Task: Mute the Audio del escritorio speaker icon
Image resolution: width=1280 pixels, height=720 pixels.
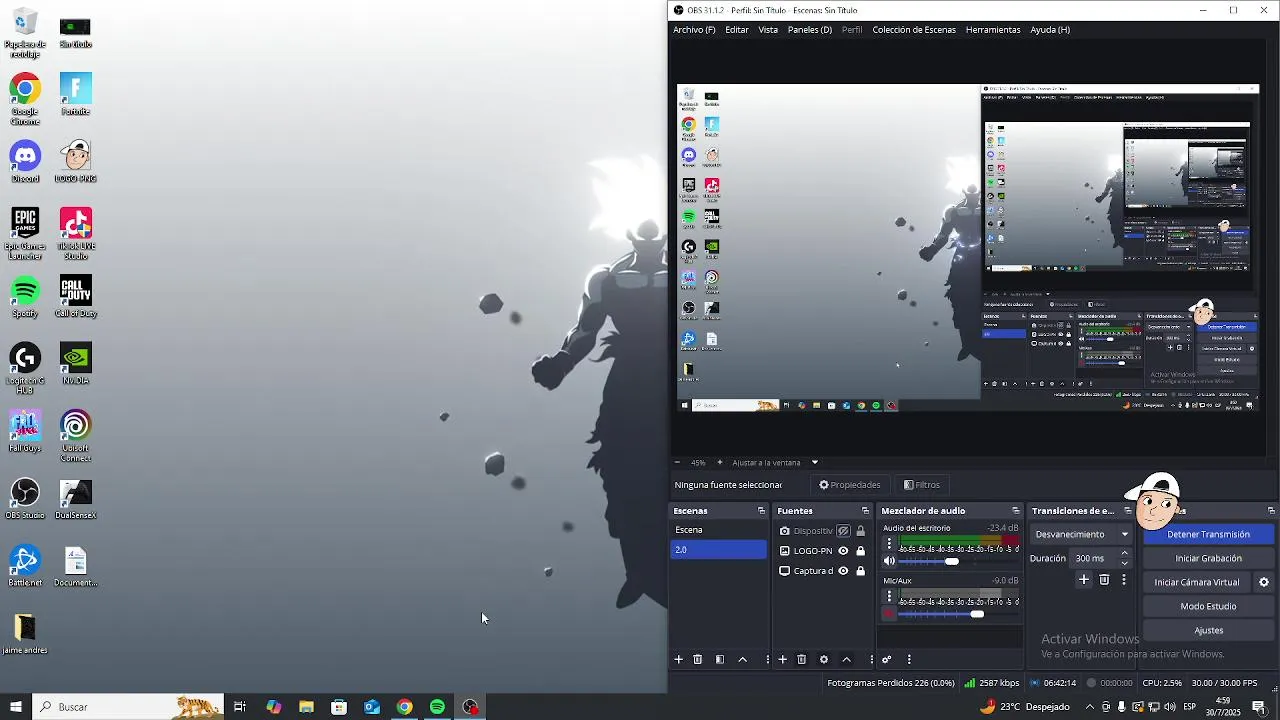Action: pos(889,561)
